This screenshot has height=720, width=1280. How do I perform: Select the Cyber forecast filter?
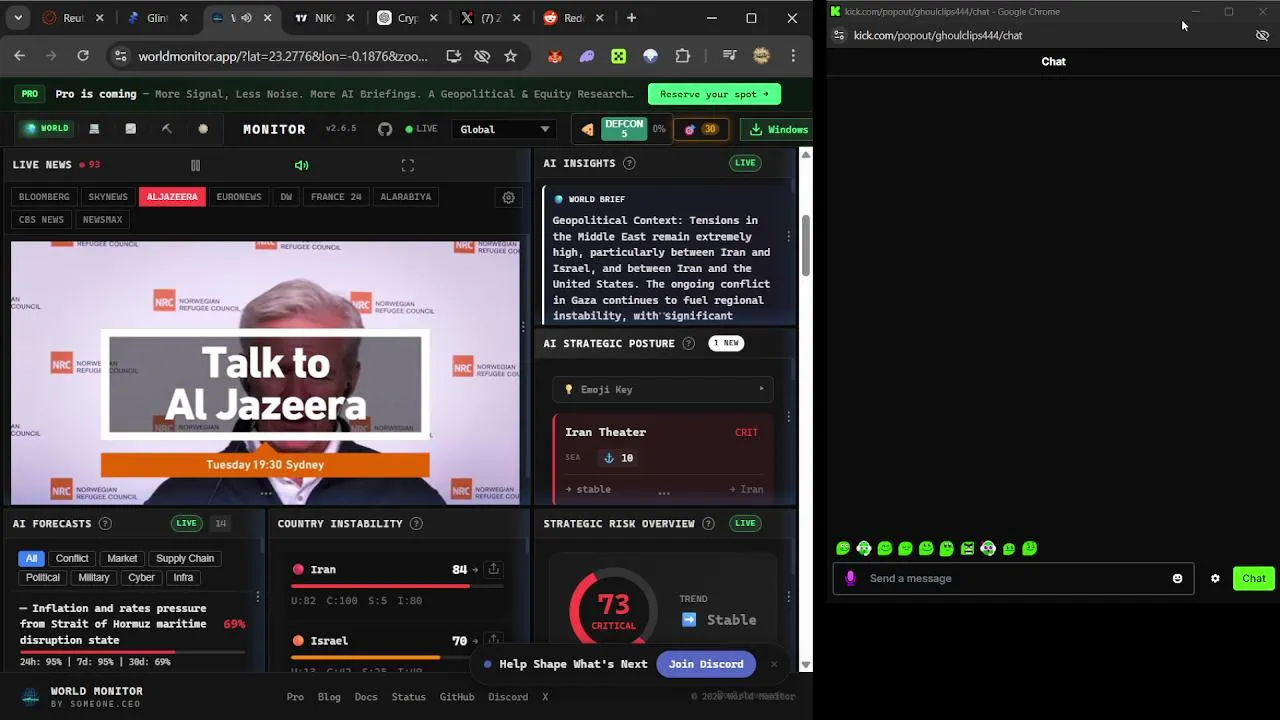point(141,578)
